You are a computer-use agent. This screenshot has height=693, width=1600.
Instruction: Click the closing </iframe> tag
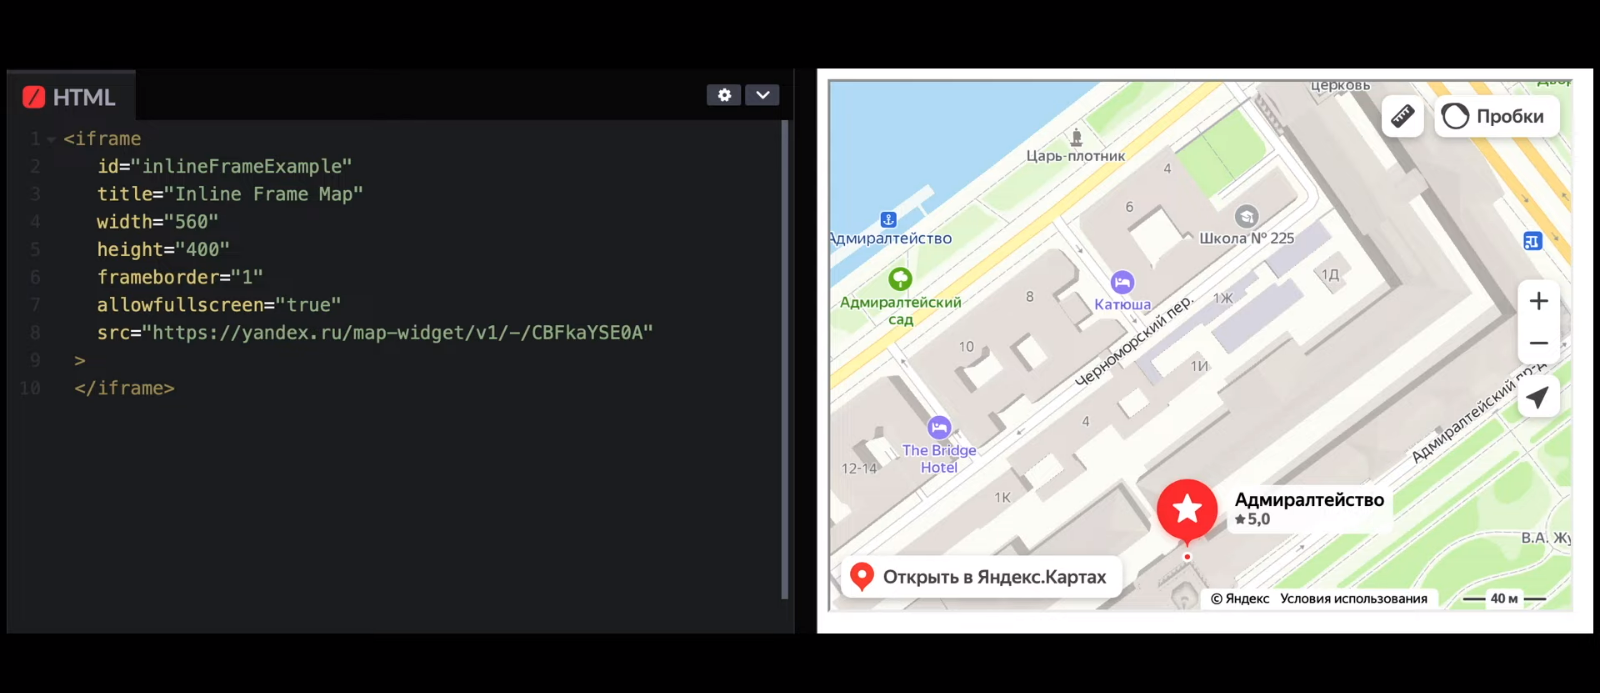[x=124, y=388]
